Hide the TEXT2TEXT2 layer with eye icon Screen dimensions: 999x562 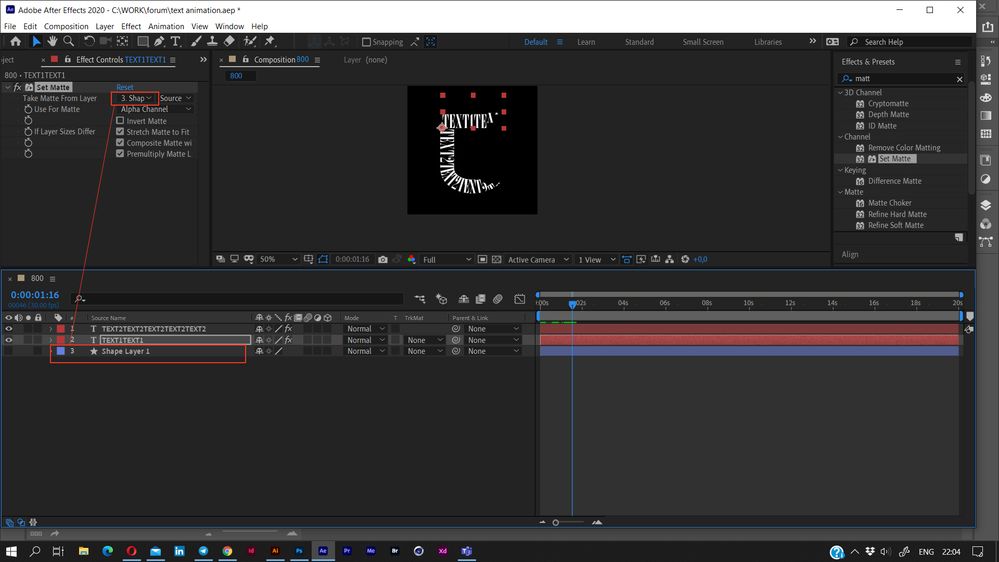(x=9, y=329)
